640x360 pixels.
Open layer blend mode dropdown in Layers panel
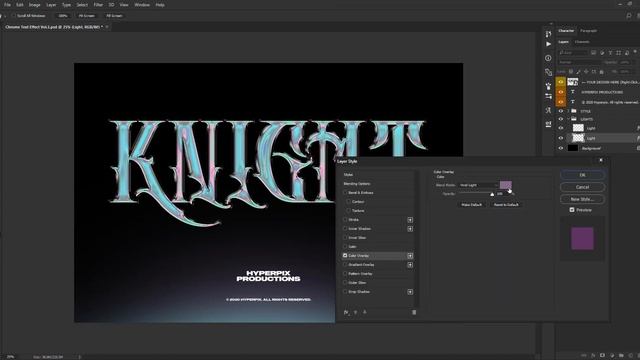click(580, 62)
